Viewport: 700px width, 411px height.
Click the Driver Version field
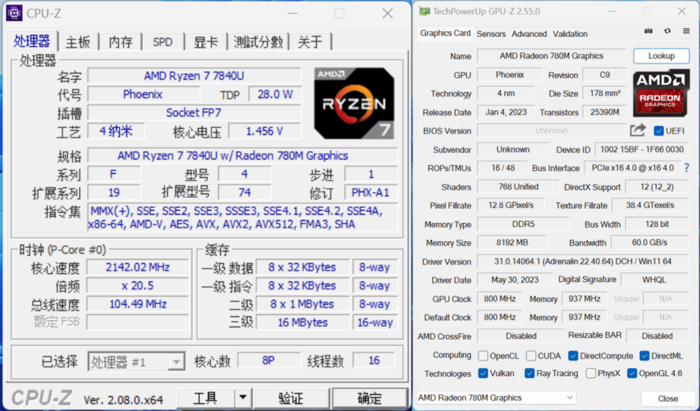pos(582,262)
